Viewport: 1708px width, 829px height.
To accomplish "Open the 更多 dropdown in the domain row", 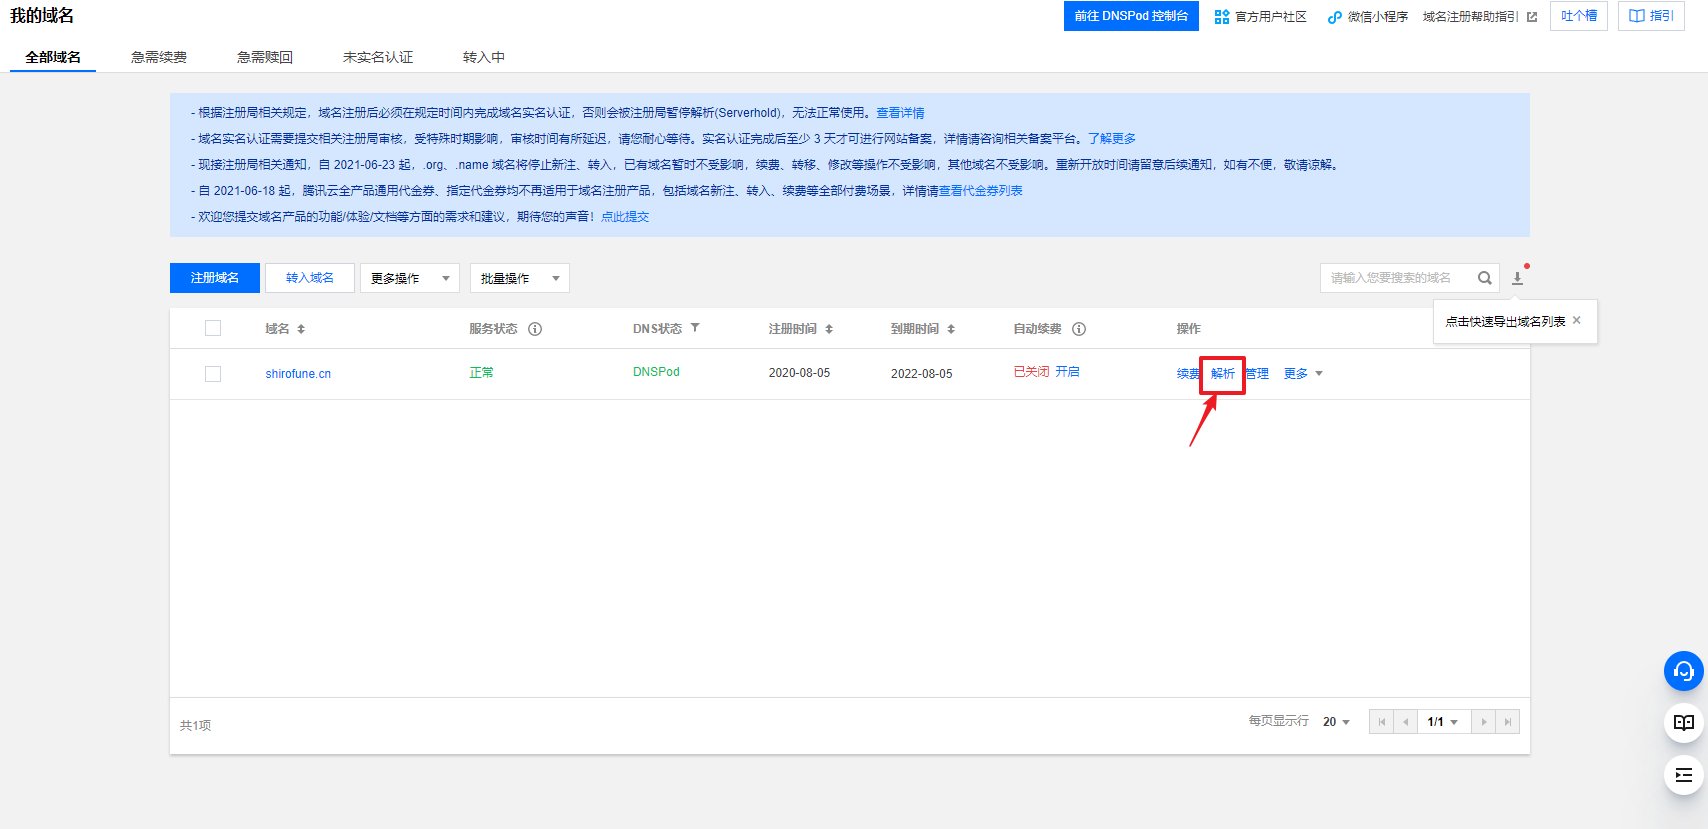I will (x=1302, y=374).
